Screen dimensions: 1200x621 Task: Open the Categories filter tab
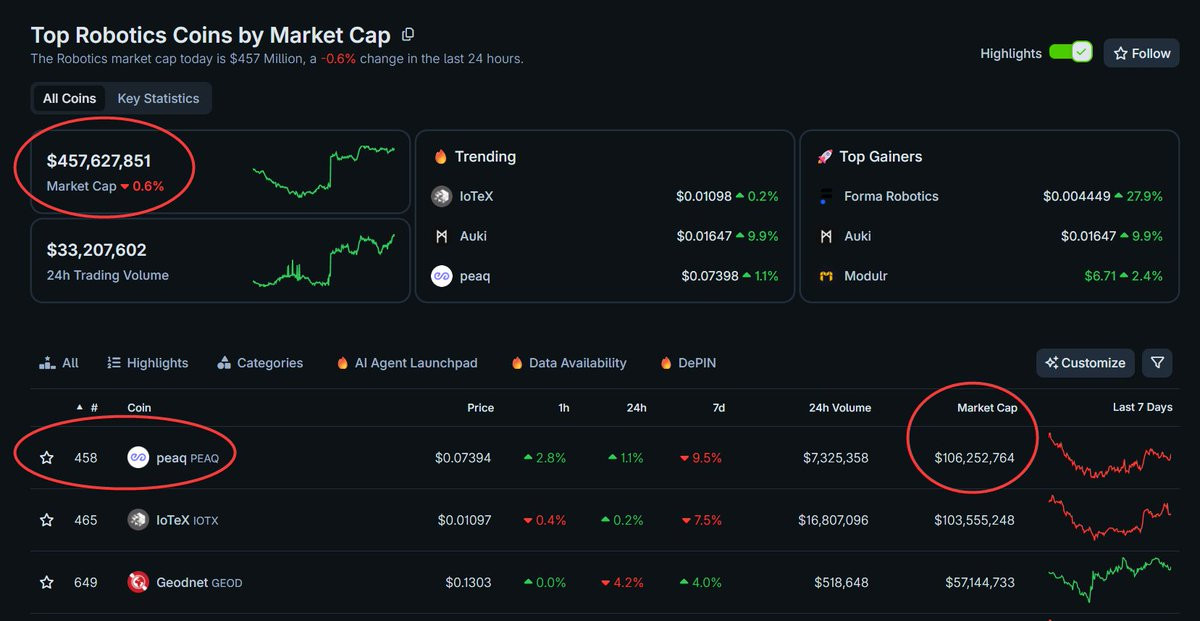click(260, 363)
